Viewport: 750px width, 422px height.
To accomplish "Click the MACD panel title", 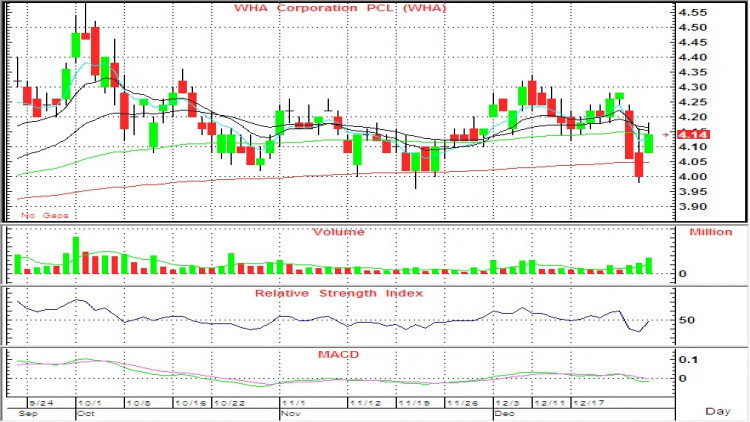I will (338, 355).
